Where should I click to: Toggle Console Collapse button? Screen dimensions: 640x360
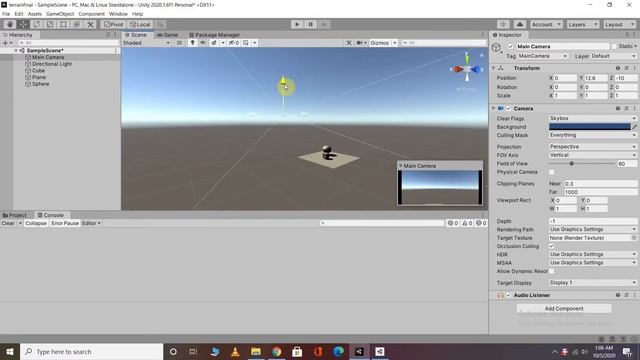pyautogui.click(x=36, y=223)
